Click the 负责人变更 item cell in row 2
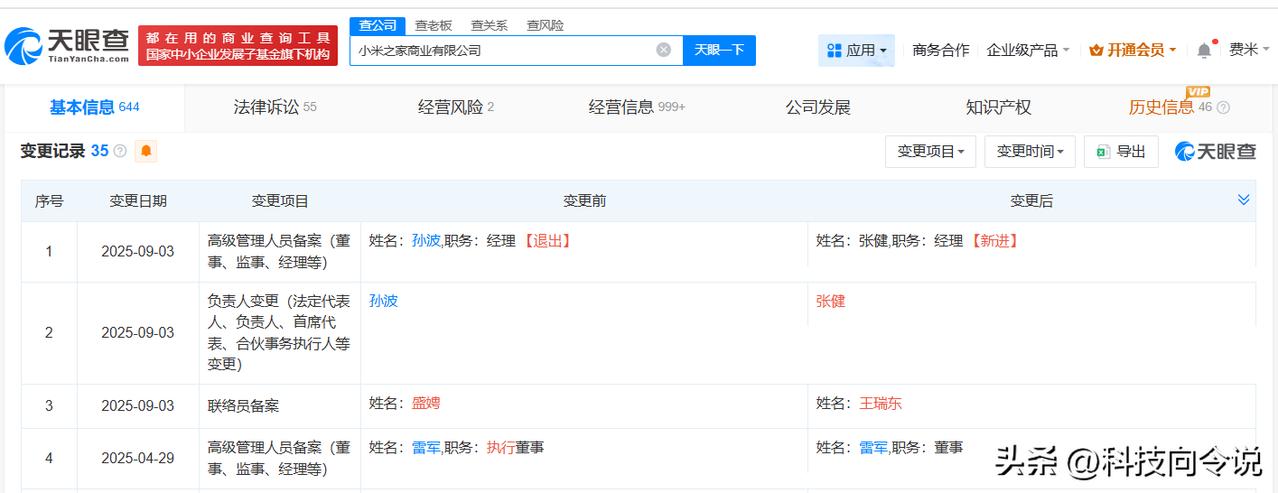Viewport: 1278px width, 493px height. click(280, 333)
